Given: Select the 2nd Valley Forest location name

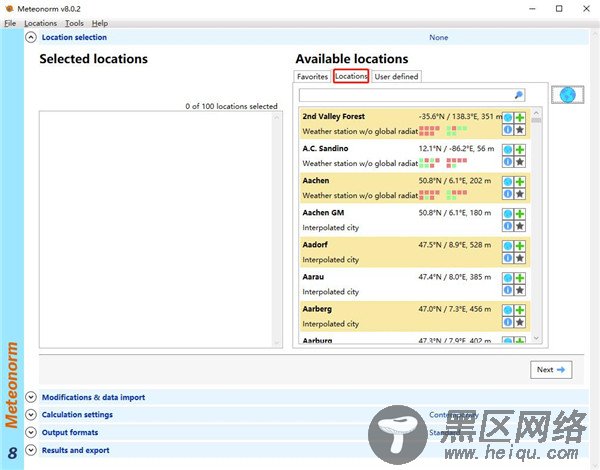Looking at the screenshot, I should point(334,116).
